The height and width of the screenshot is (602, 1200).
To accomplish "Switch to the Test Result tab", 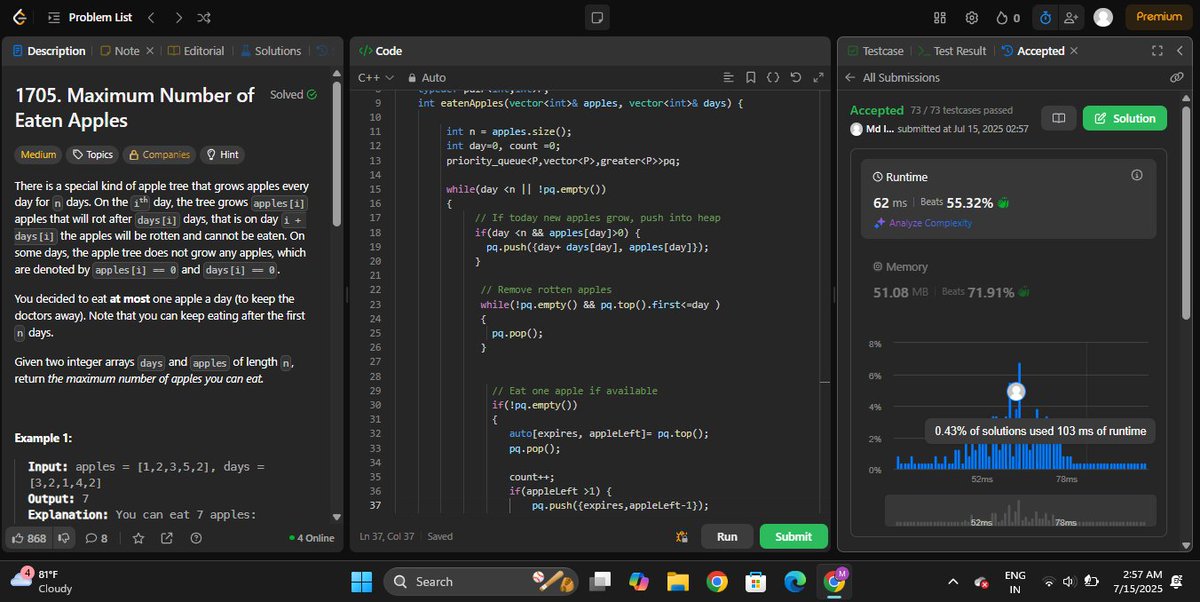I will (952, 51).
